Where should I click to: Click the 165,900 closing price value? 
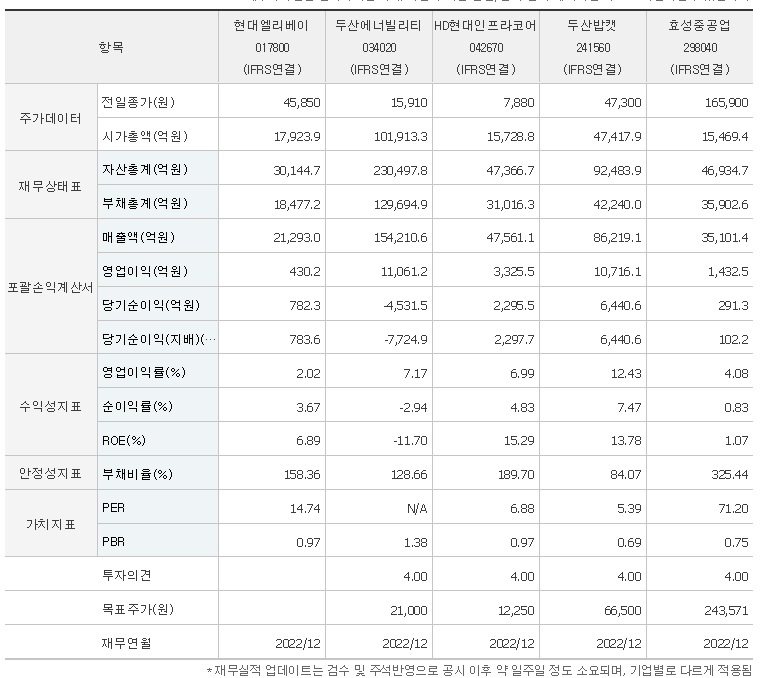click(x=726, y=103)
